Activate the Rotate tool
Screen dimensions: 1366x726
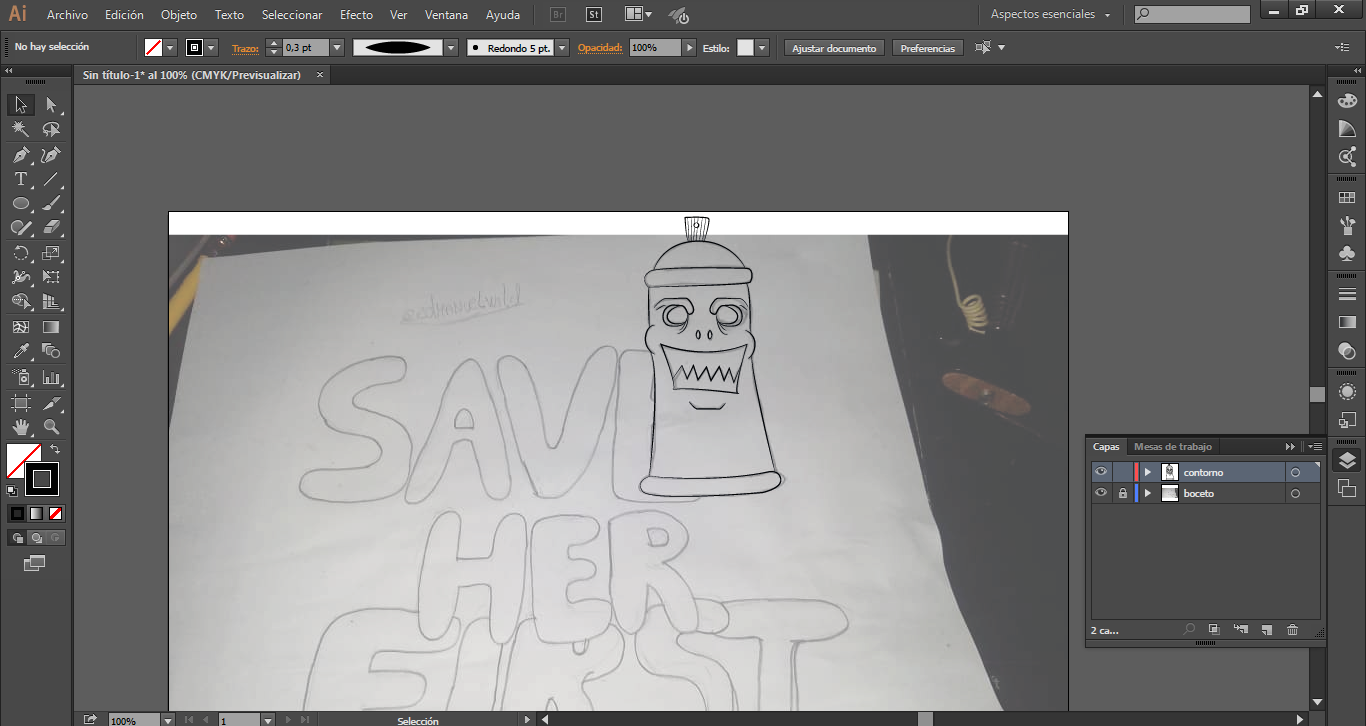(x=20, y=253)
